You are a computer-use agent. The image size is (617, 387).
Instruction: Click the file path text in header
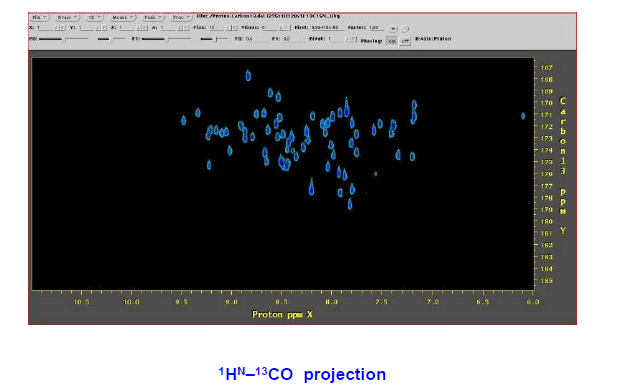(x=268, y=16)
